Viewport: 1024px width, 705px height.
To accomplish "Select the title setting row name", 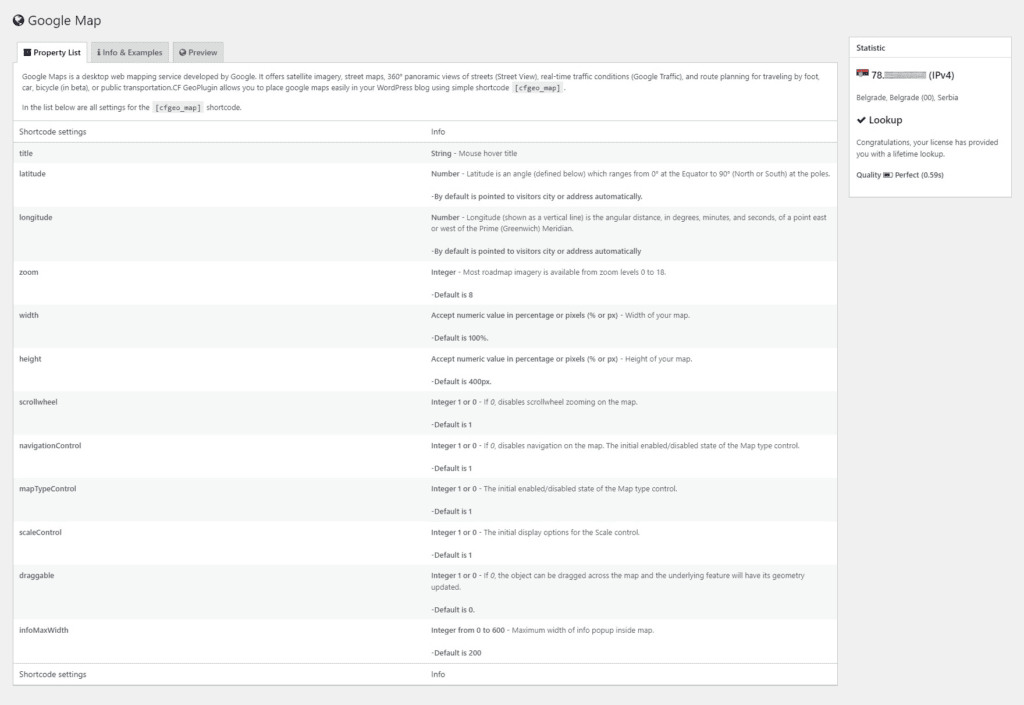I will click(x=25, y=153).
